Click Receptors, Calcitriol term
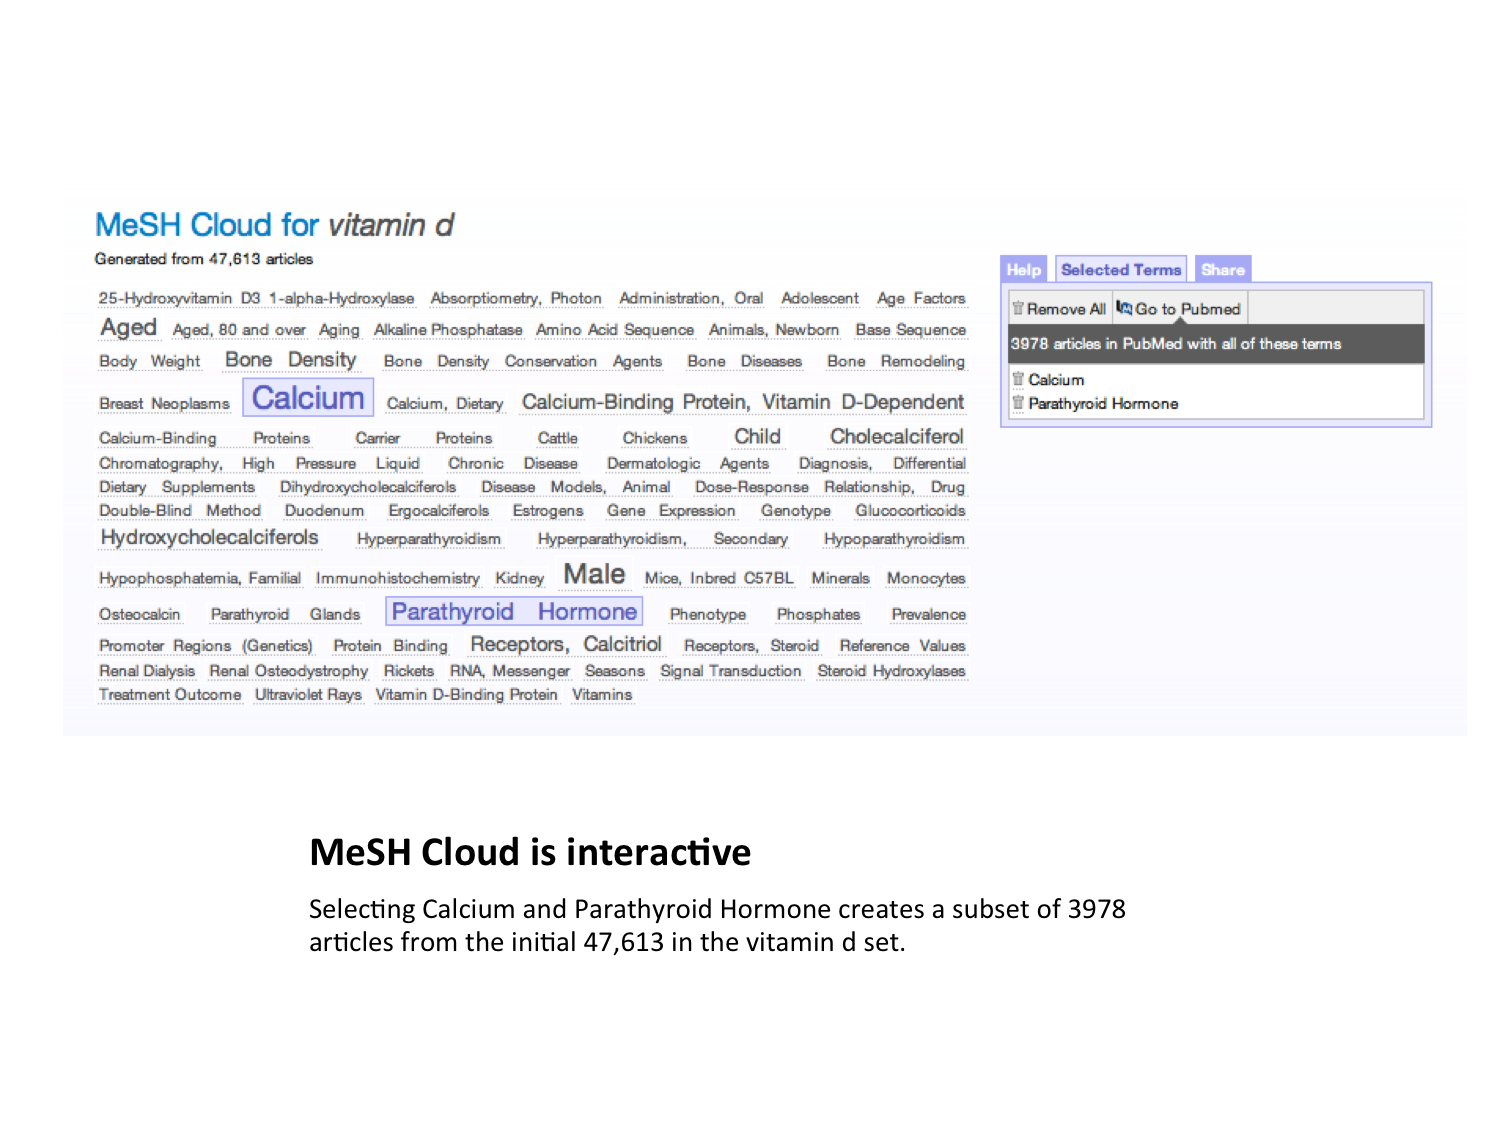Image resolution: width=1500 pixels, height=1125 pixels. [566, 644]
